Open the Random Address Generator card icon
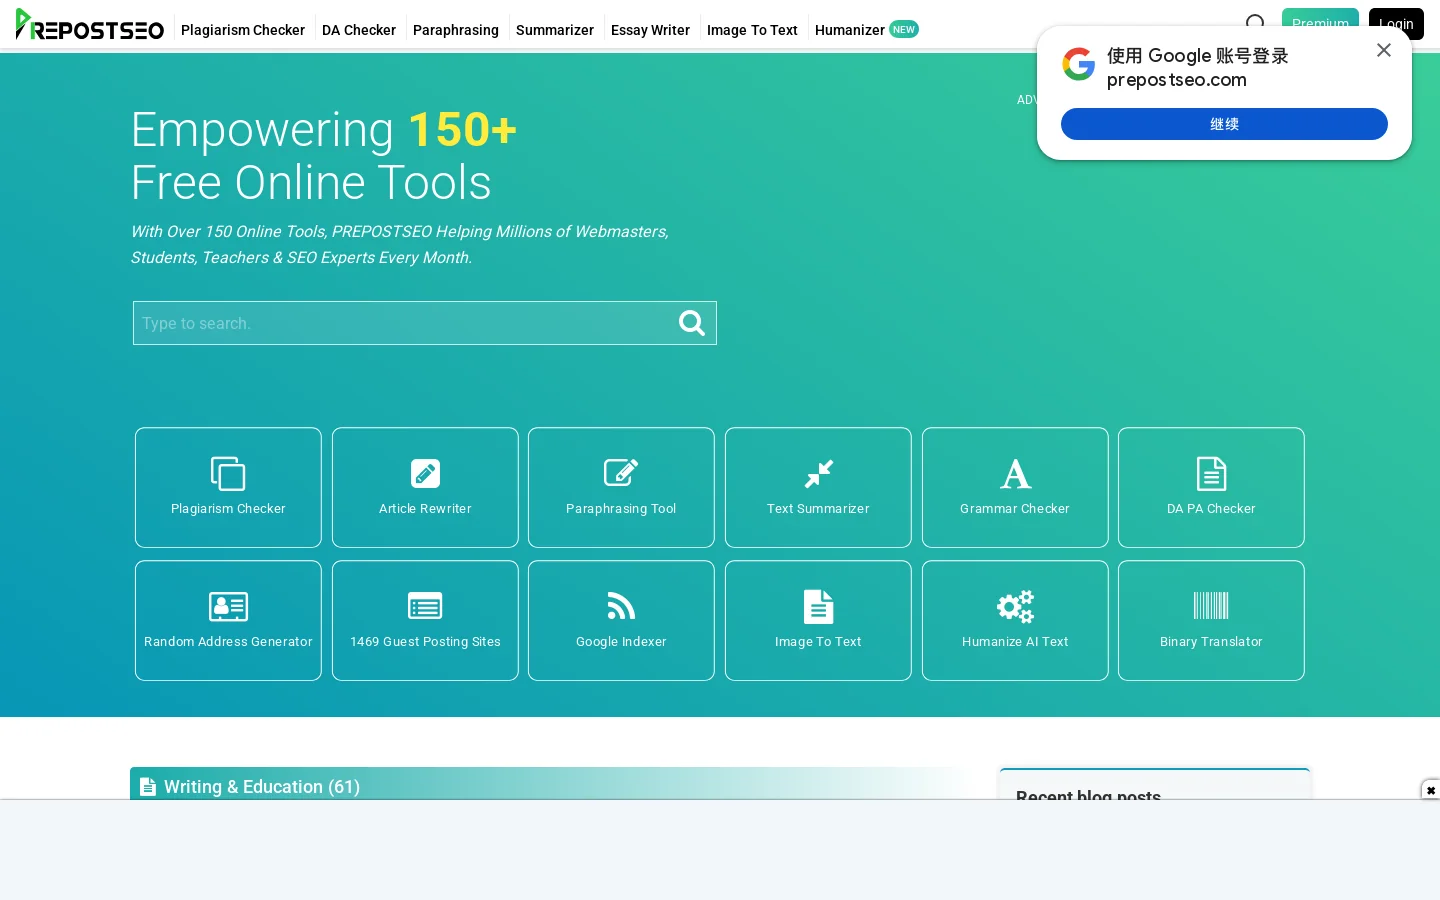Image resolution: width=1440 pixels, height=900 pixels. point(228,607)
